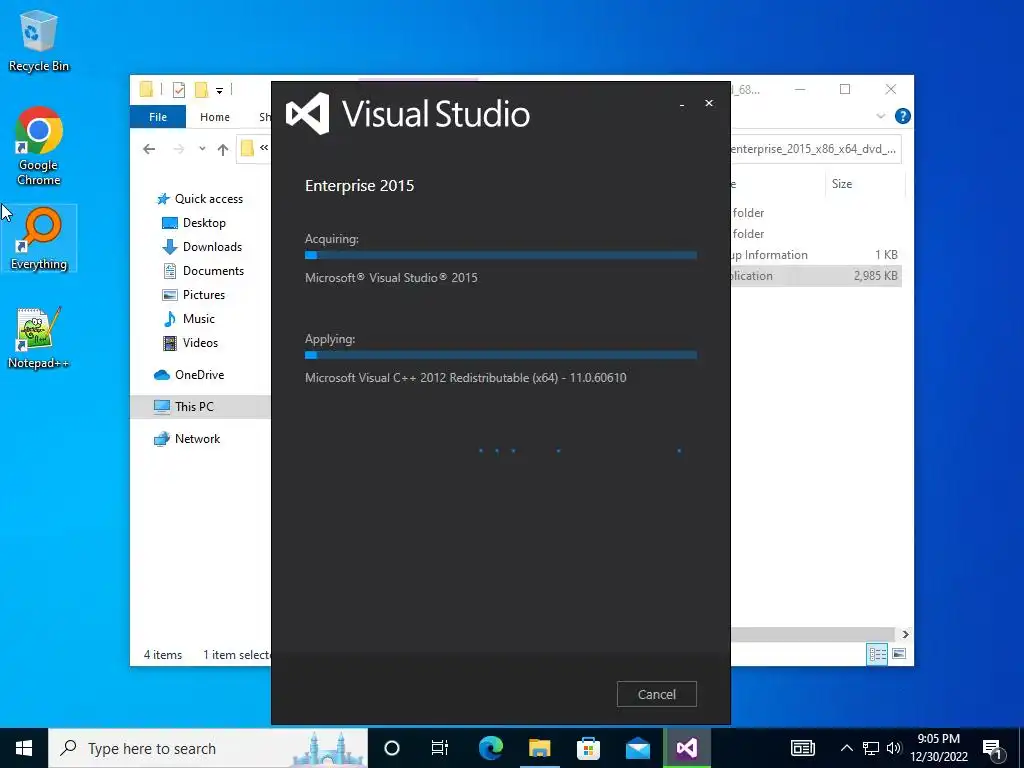Click Visual Studio icon in the taskbar
The width and height of the screenshot is (1024, 768).
pyautogui.click(x=686, y=748)
